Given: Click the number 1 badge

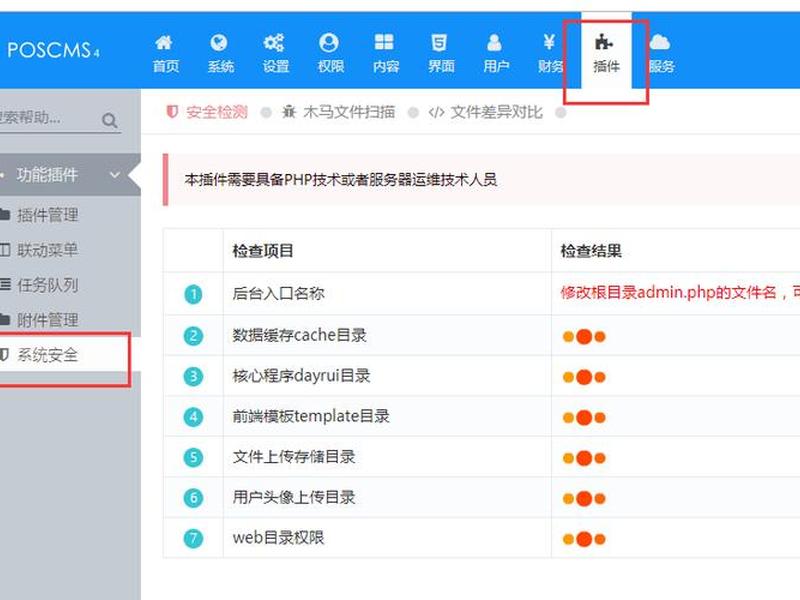Looking at the screenshot, I should [193, 294].
